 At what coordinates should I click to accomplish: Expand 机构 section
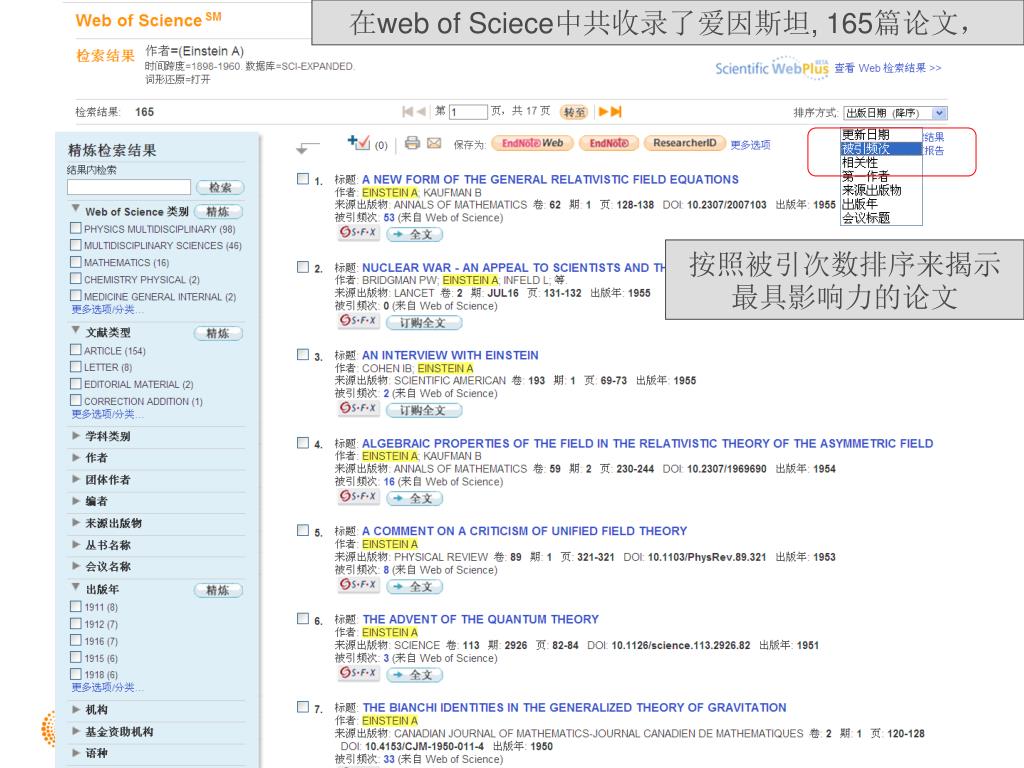[76, 709]
